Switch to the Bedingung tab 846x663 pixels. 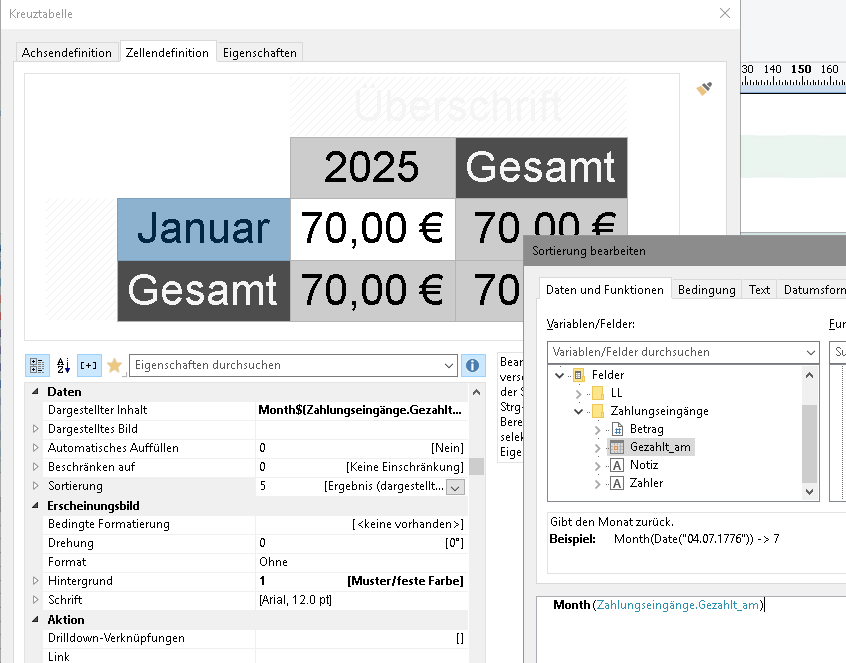[x=707, y=290]
